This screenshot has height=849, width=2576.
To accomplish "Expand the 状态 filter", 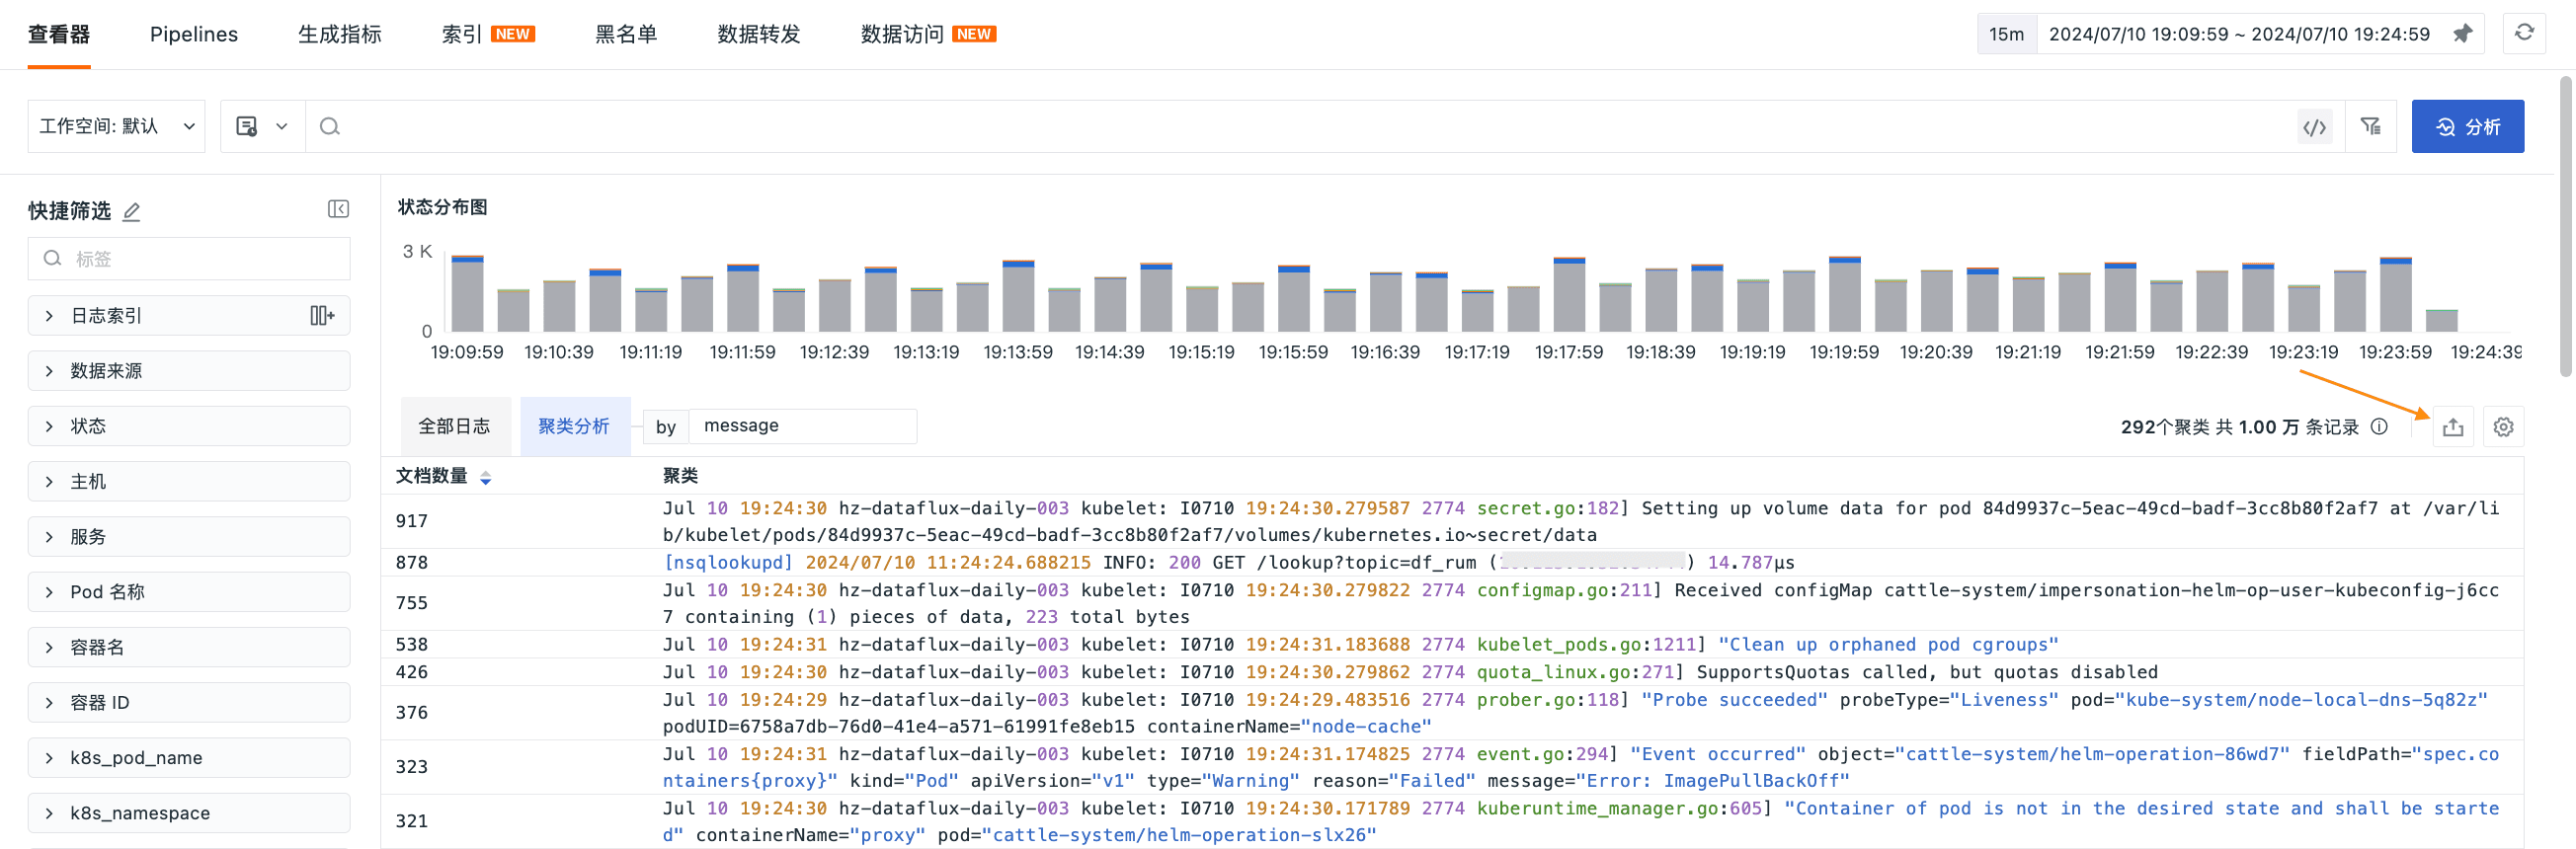I will coord(189,426).
